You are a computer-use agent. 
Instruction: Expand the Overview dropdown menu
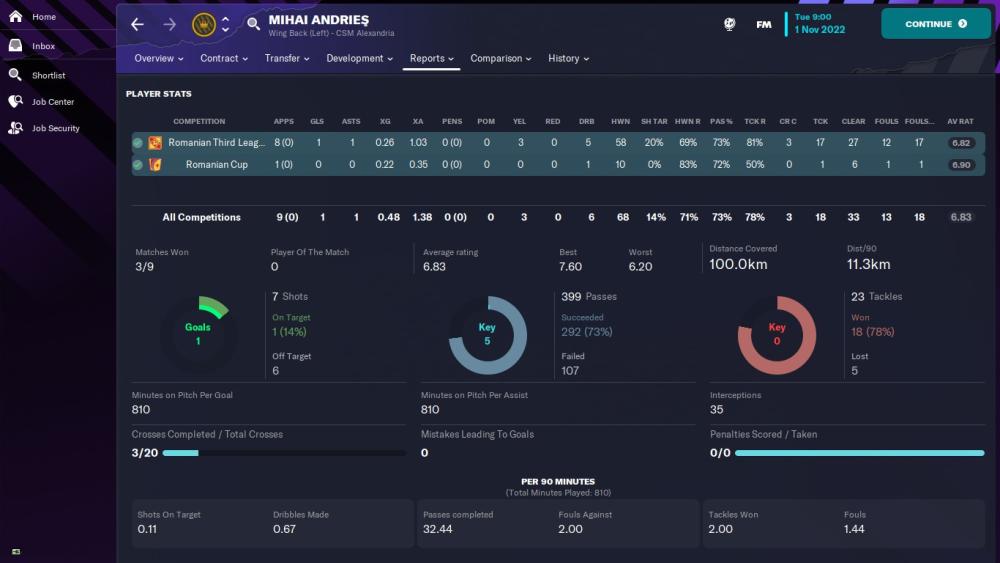click(x=159, y=58)
